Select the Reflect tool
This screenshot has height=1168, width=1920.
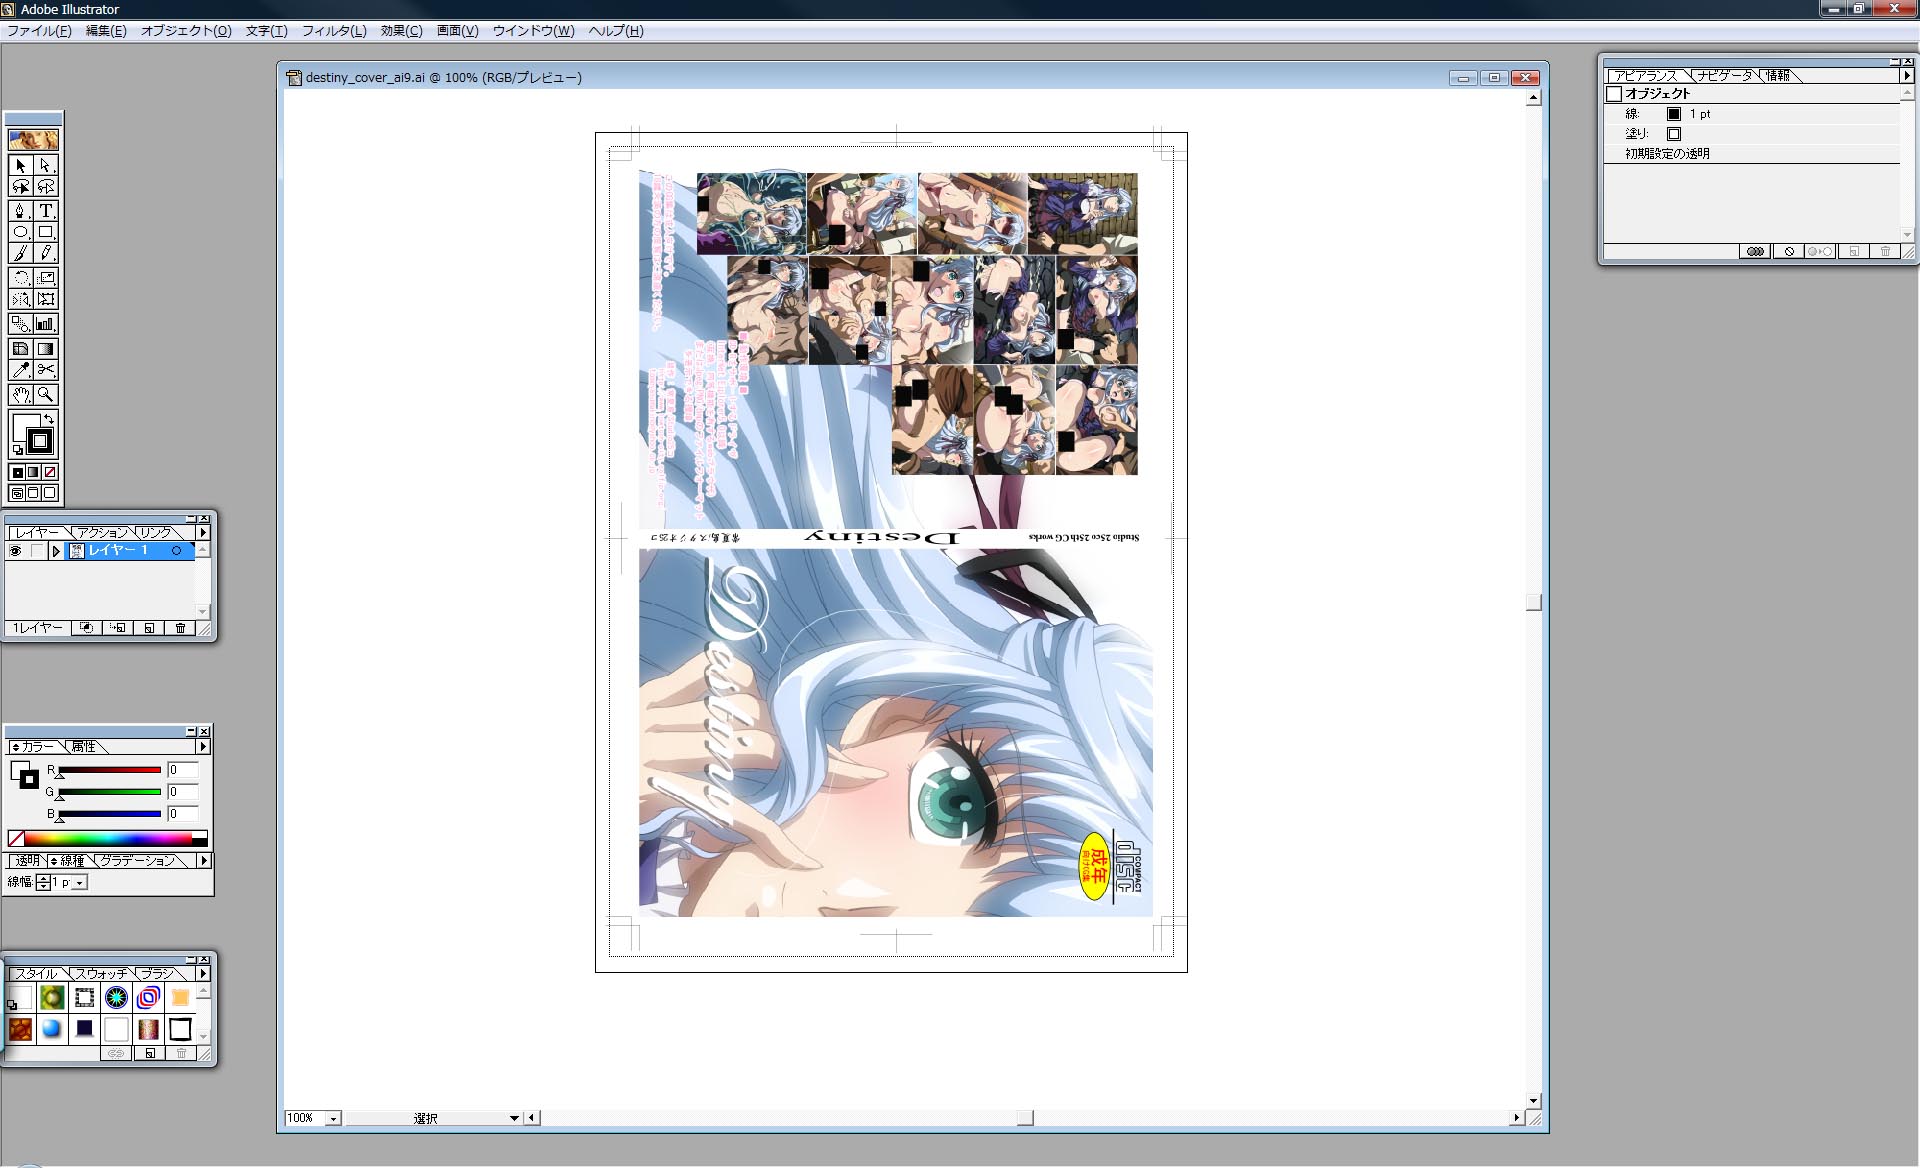(x=21, y=299)
